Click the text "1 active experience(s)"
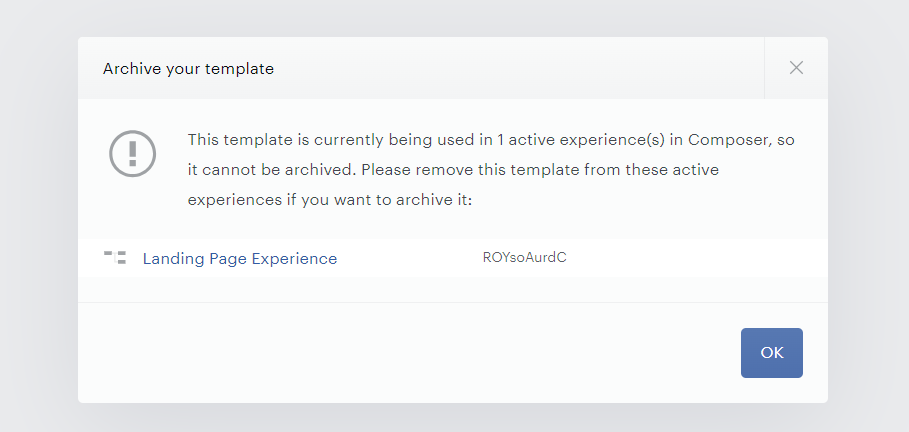This screenshot has height=432, width=909. click(x=580, y=140)
